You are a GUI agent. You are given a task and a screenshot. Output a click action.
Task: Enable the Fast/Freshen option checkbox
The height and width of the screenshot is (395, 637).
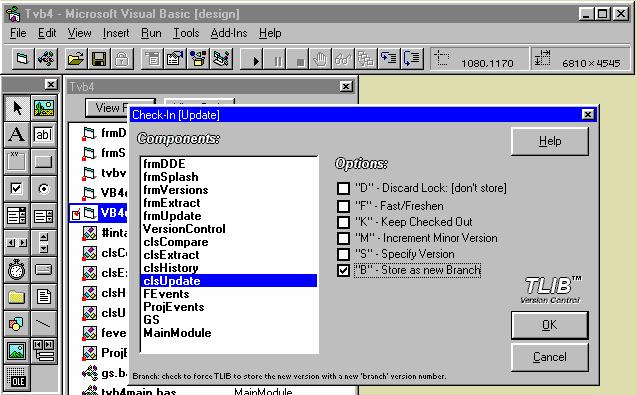[343, 206]
